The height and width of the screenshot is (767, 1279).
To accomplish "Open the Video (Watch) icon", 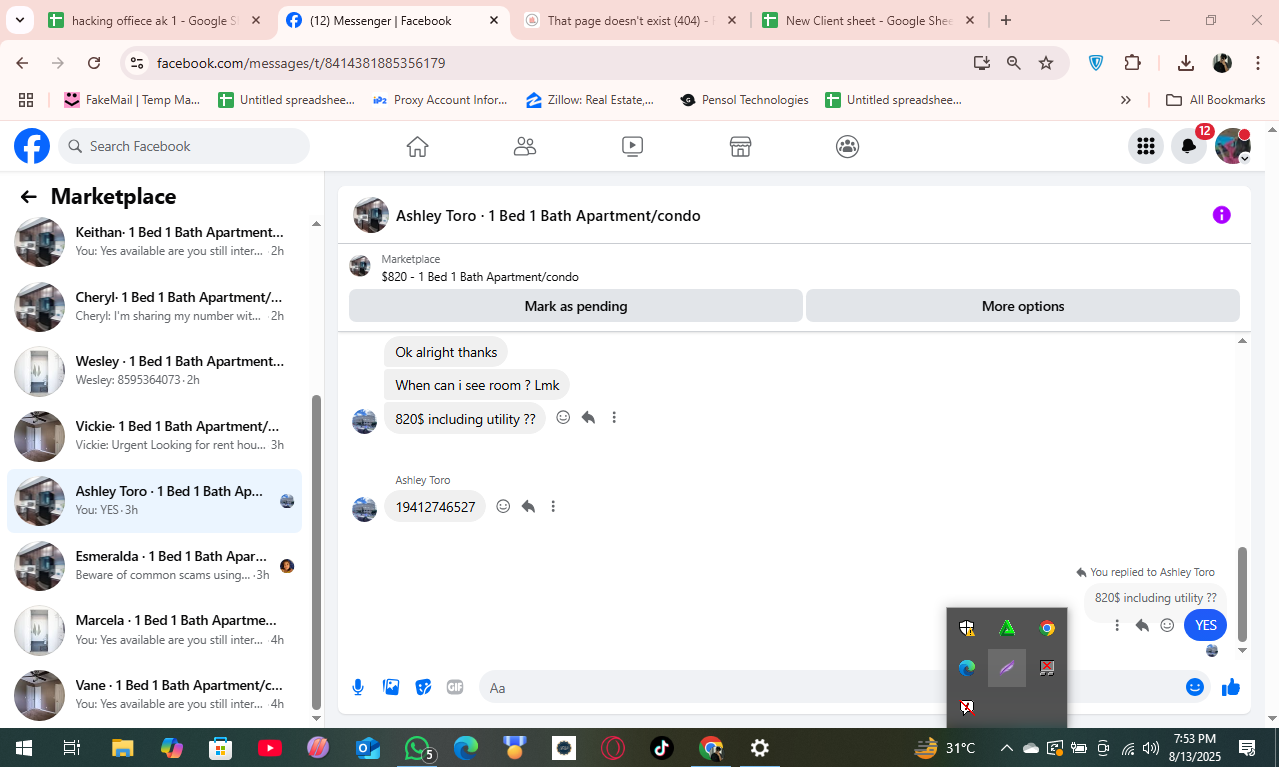I will pyautogui.click(x=632, y=147).
